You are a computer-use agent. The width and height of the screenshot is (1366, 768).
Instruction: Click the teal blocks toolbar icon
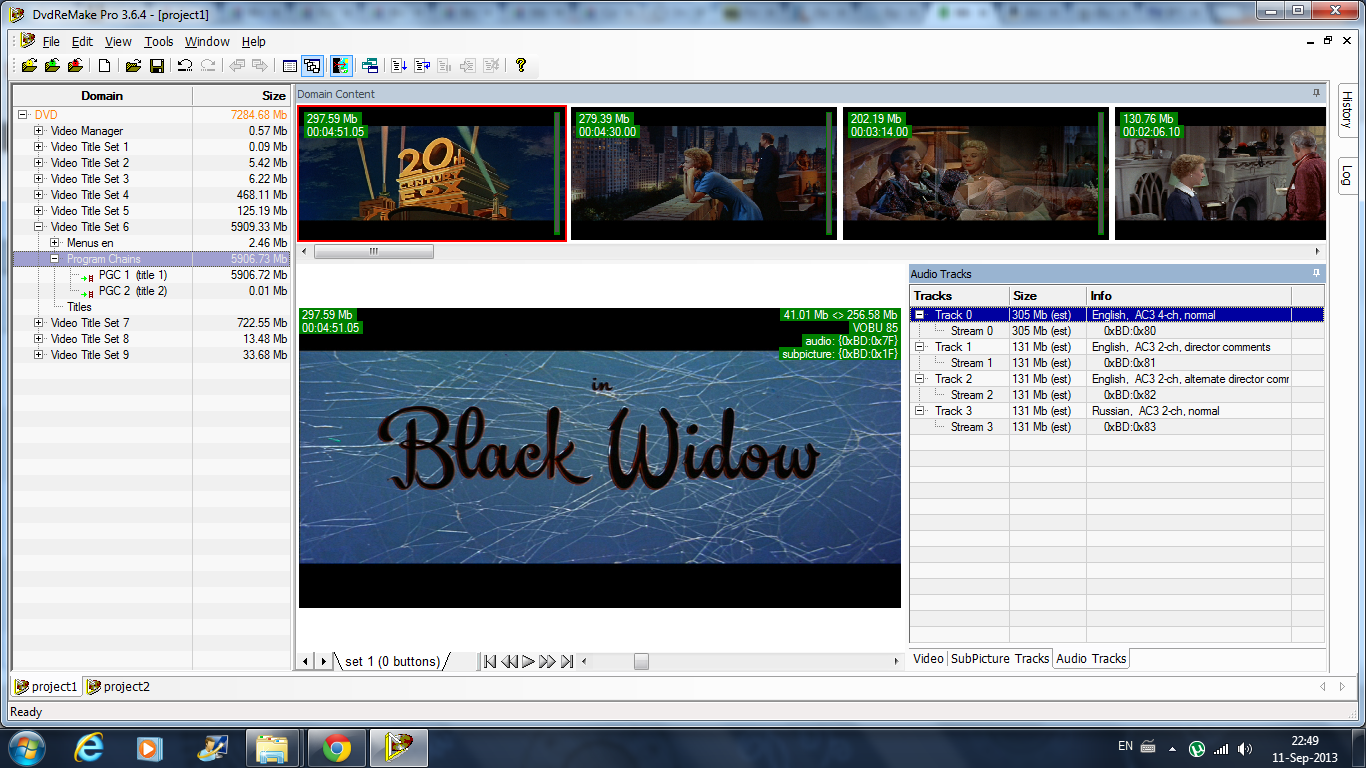(x=370, y=66)
